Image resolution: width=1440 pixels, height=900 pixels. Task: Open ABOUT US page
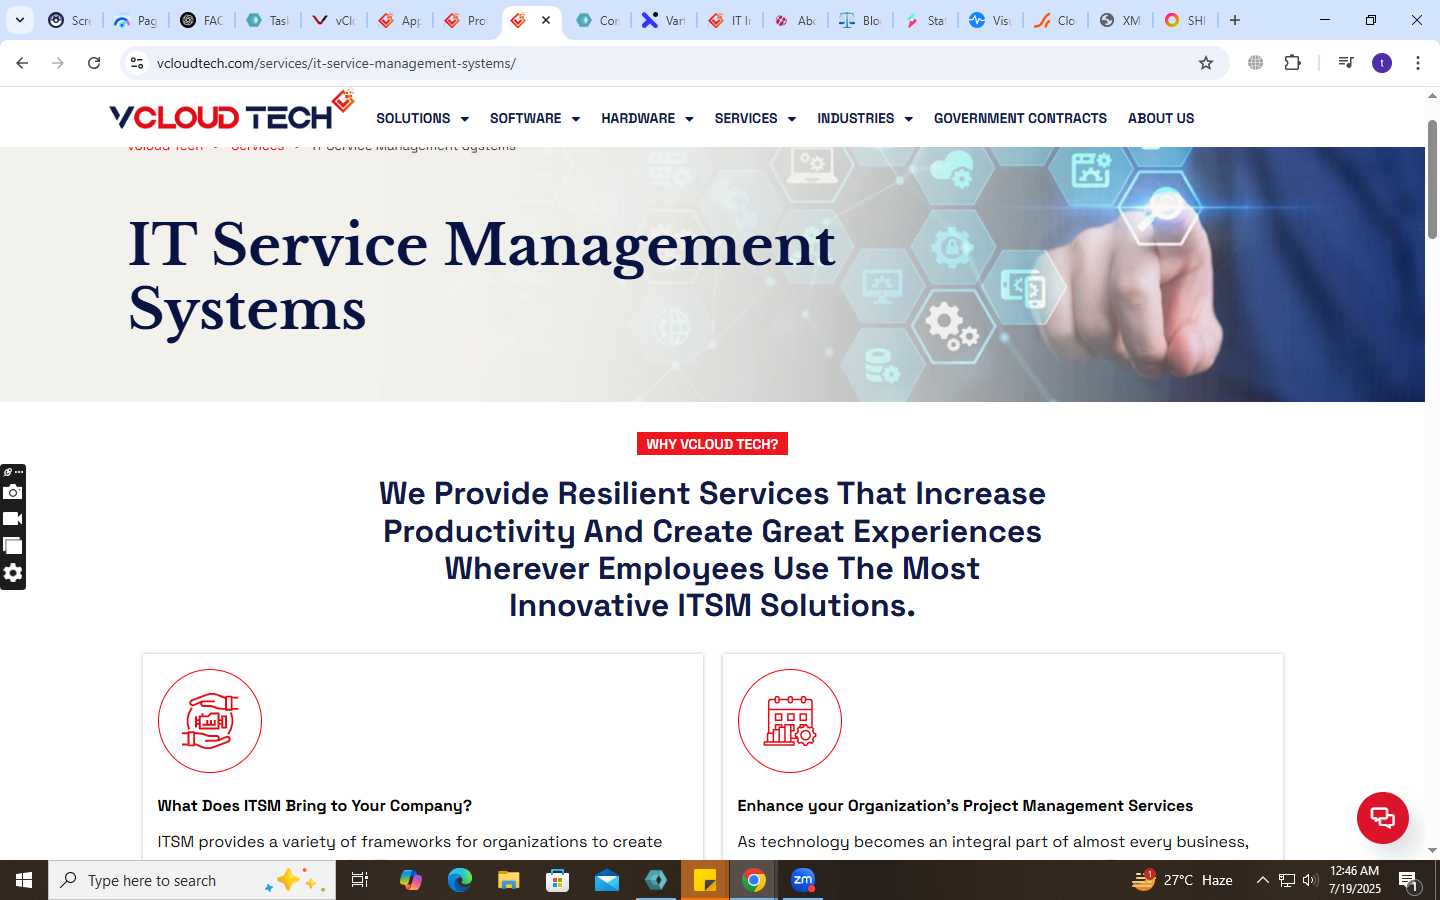1161,118
